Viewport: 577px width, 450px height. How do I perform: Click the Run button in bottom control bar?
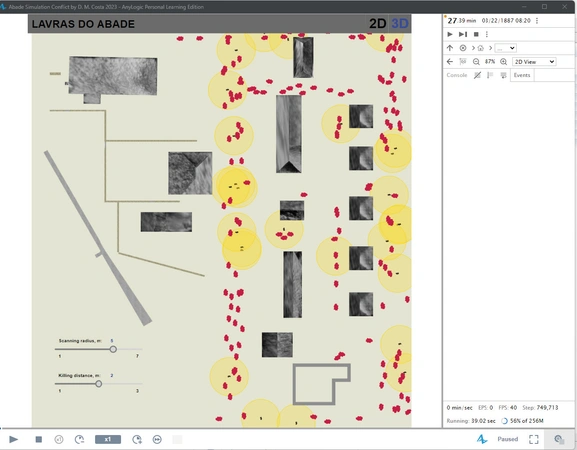click(x=14, y=439)
